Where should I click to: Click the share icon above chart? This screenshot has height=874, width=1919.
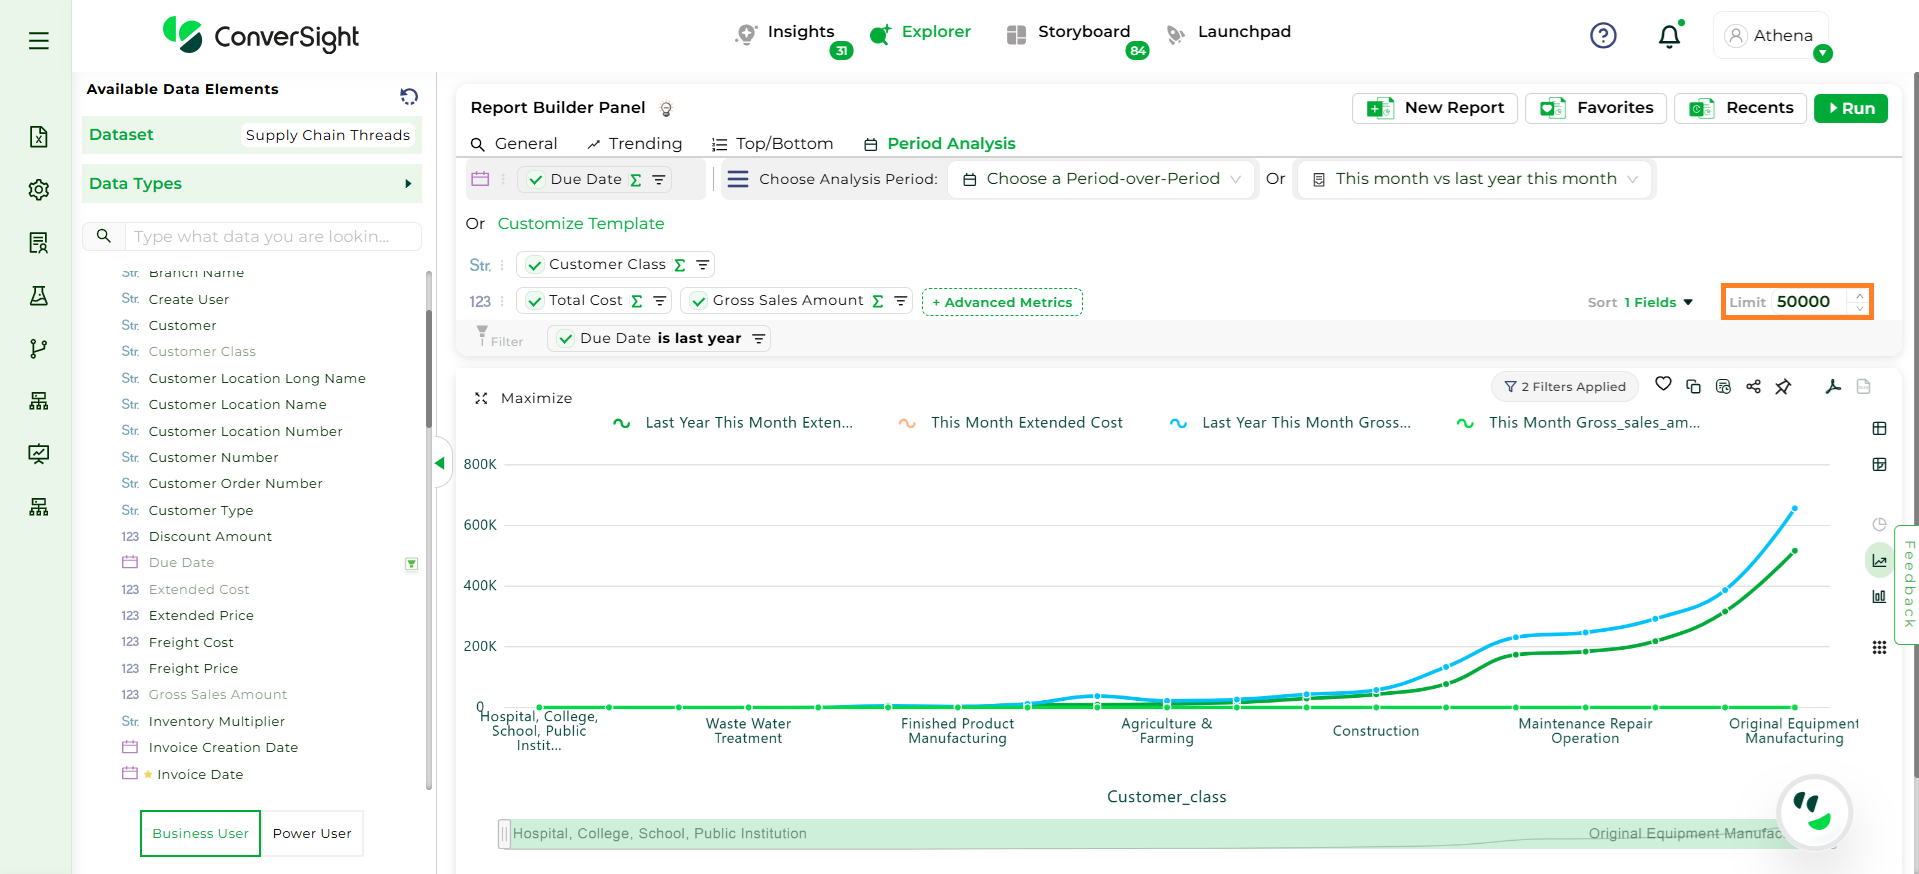coord(1753,386)
